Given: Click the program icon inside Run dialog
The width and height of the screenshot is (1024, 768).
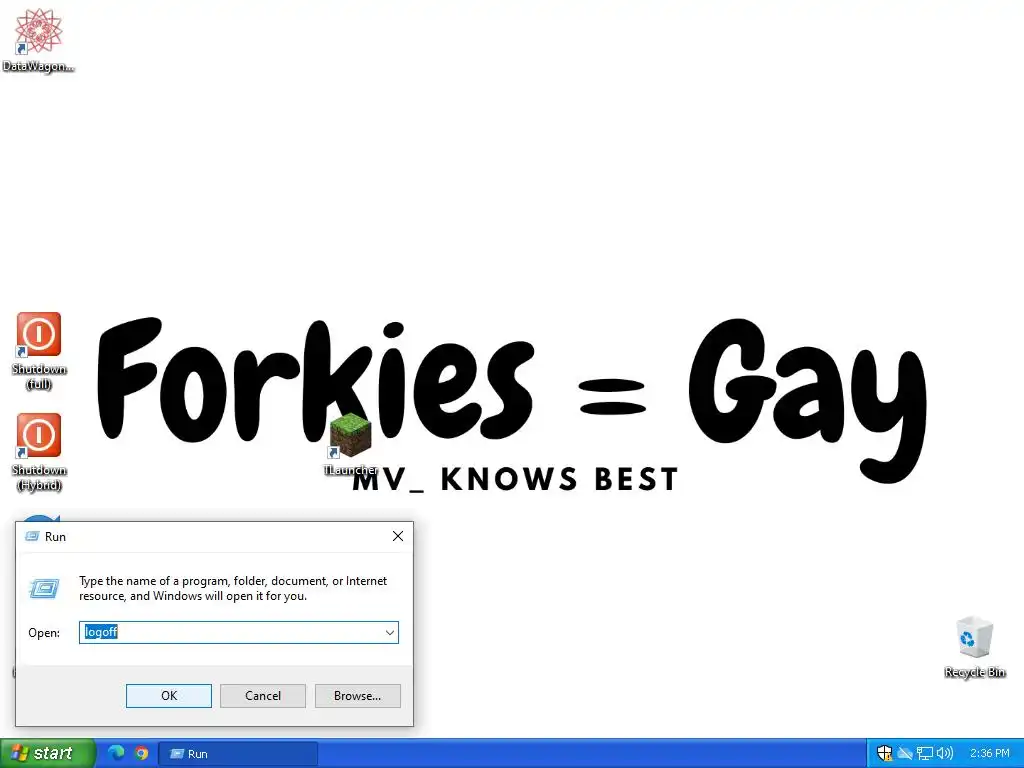Looking at the screenshot, I should coord(44,588).
